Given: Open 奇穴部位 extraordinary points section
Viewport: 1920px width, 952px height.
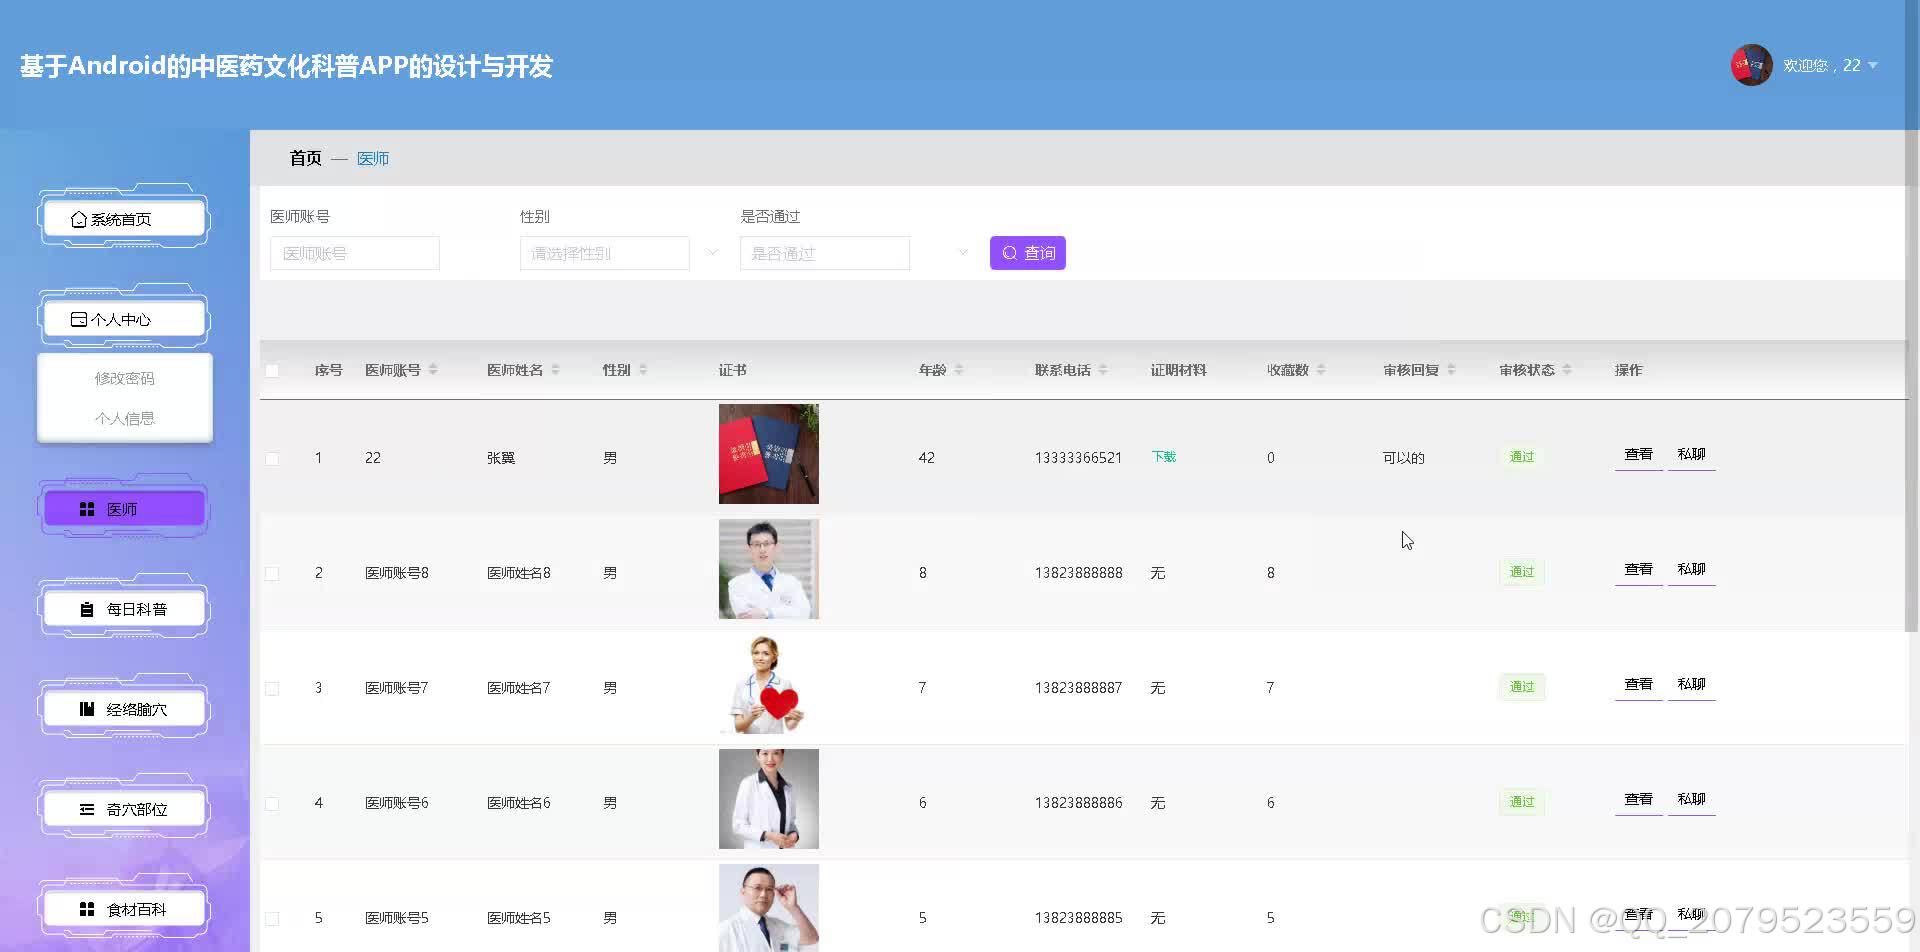Looking at the screenshot, I should tap(86, 808).
